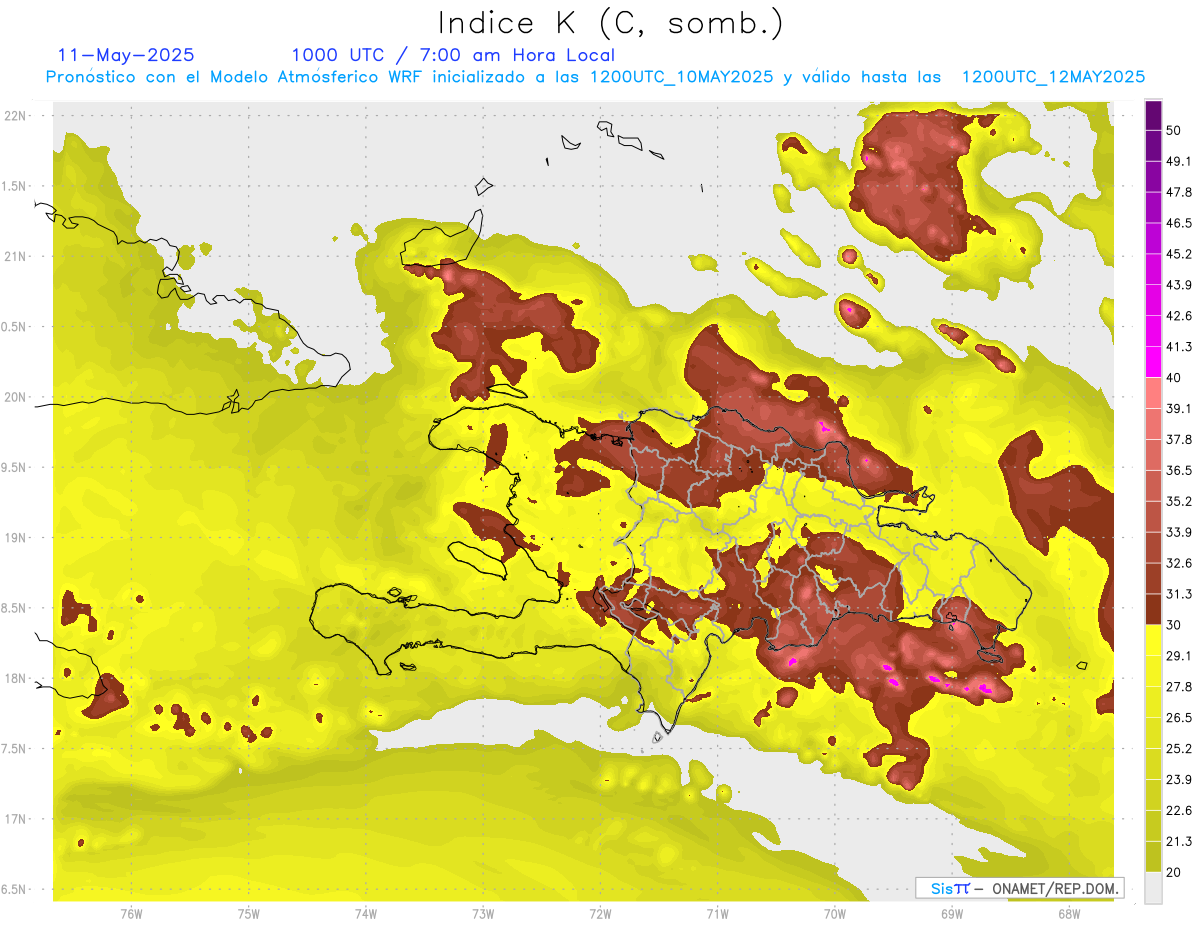Click the legend value '47.8'

1178,193
